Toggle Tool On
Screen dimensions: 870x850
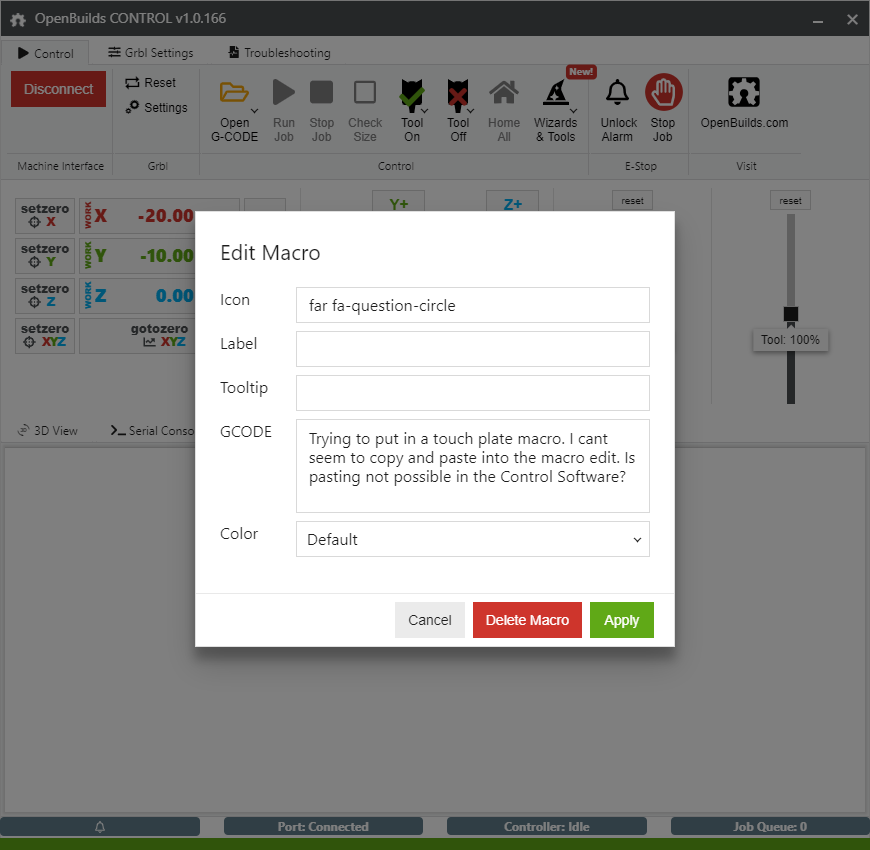coord(412,95)
